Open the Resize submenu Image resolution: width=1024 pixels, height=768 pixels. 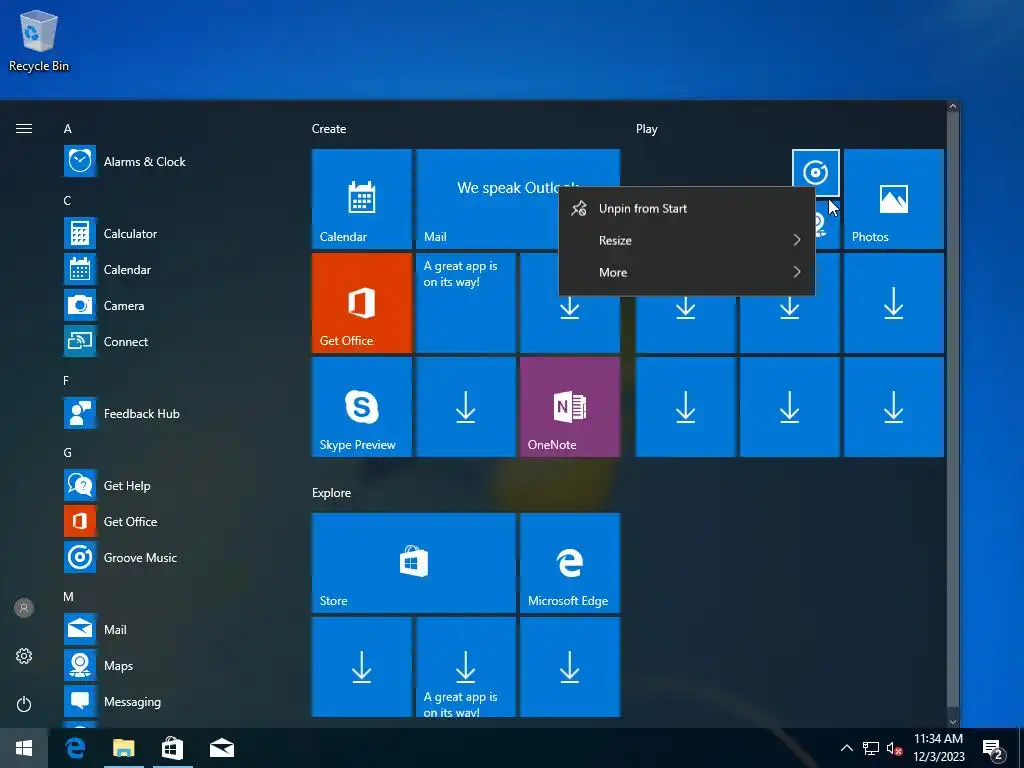(x=687, y=240)
